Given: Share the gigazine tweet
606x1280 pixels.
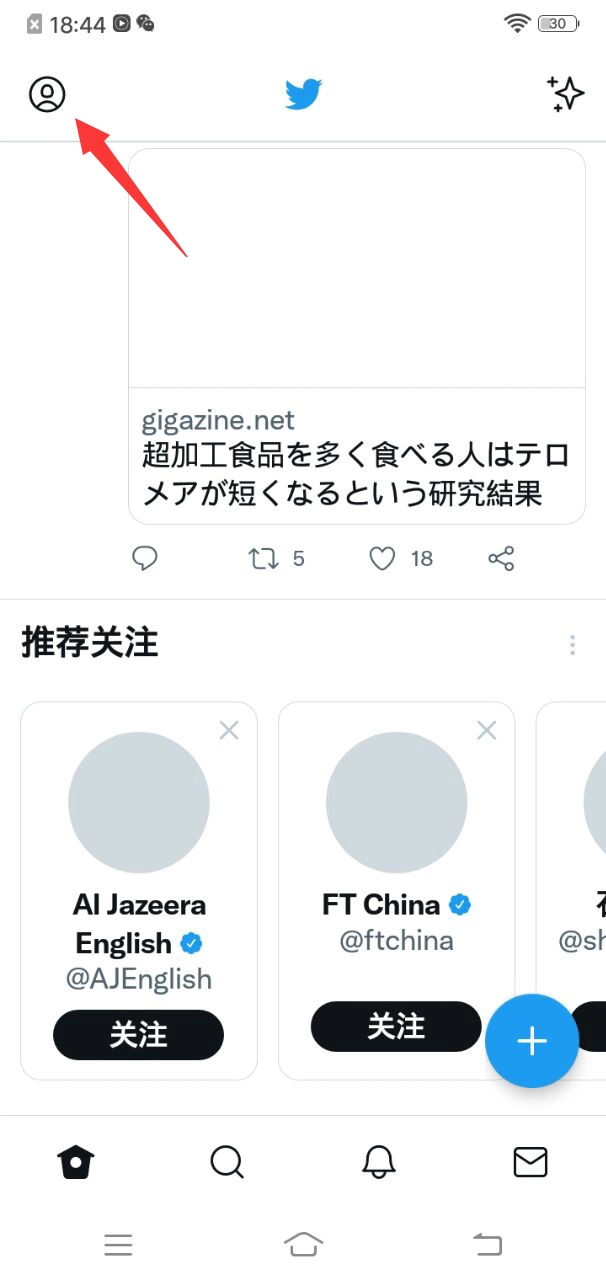Looking at the screenshot, I should pos(501,558).
